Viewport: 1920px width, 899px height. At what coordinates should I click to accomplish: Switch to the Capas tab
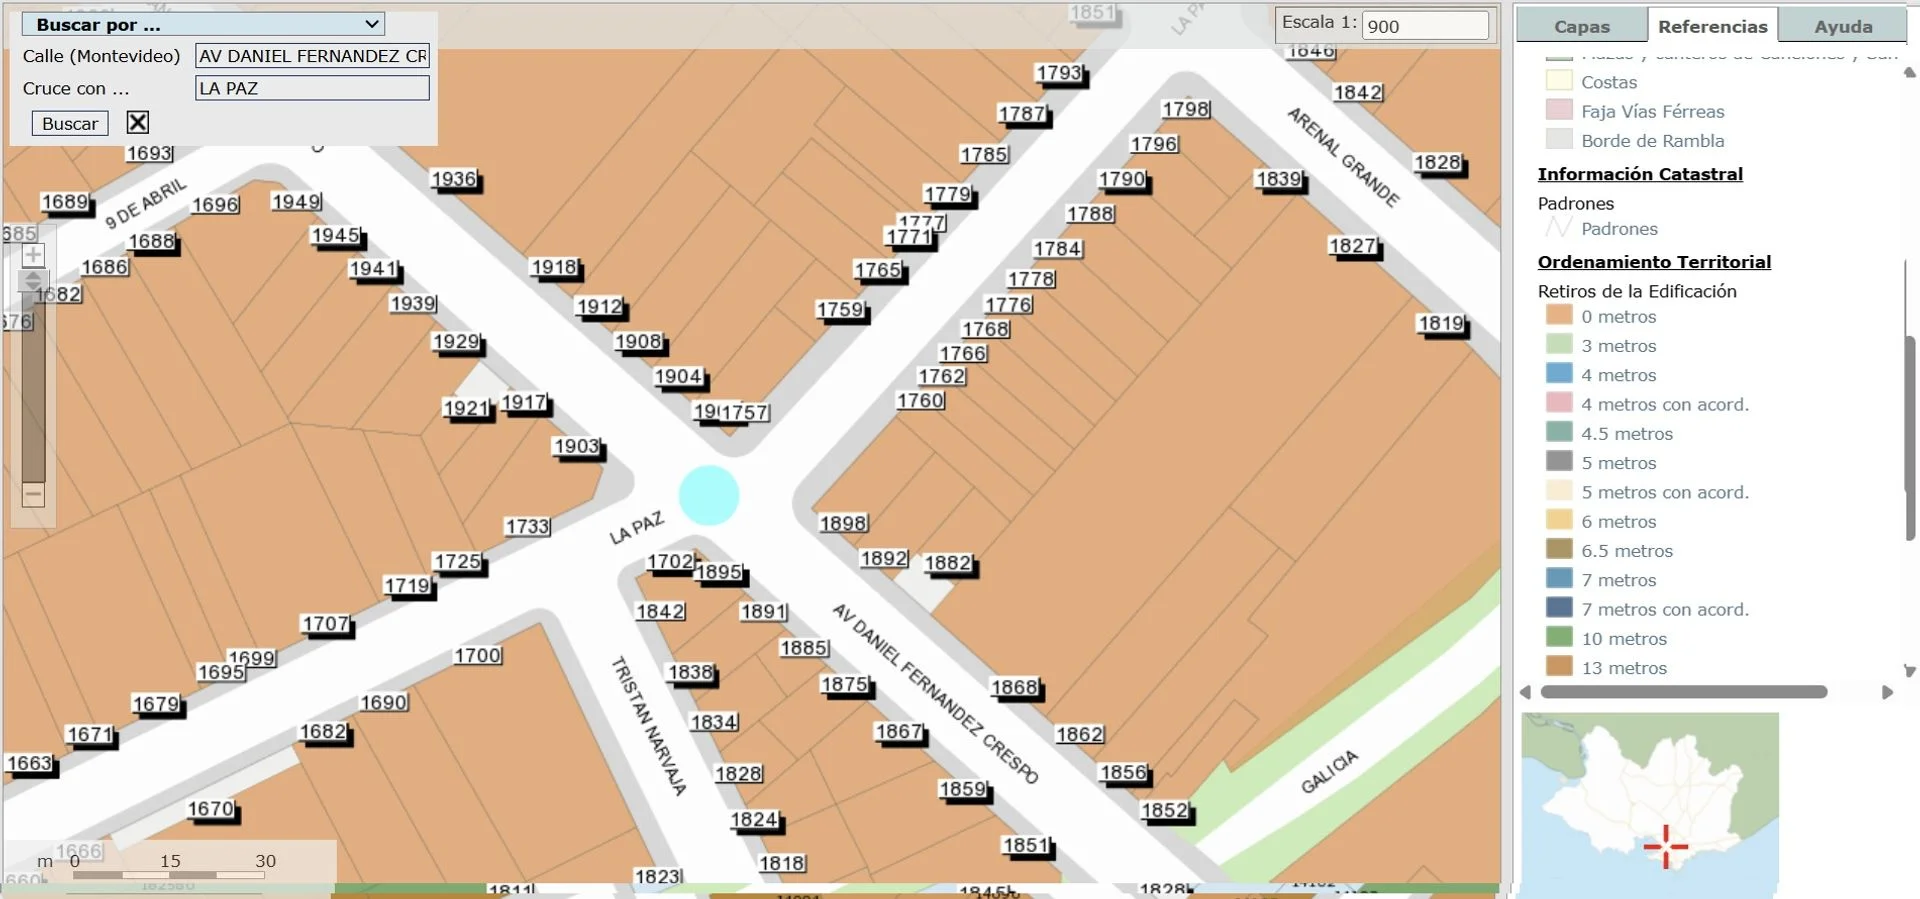[1581, 26]
